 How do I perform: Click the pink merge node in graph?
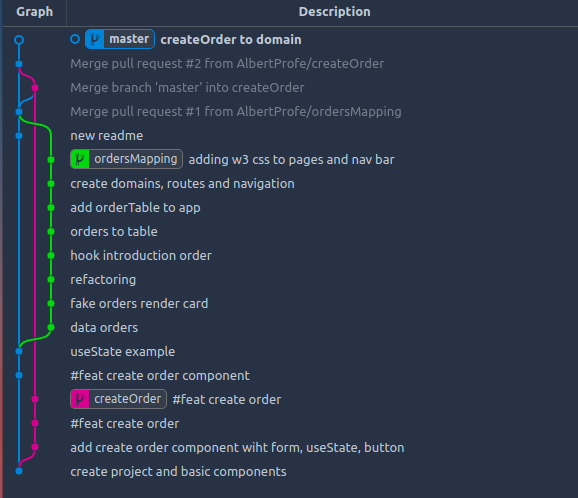tap(35, 88)
